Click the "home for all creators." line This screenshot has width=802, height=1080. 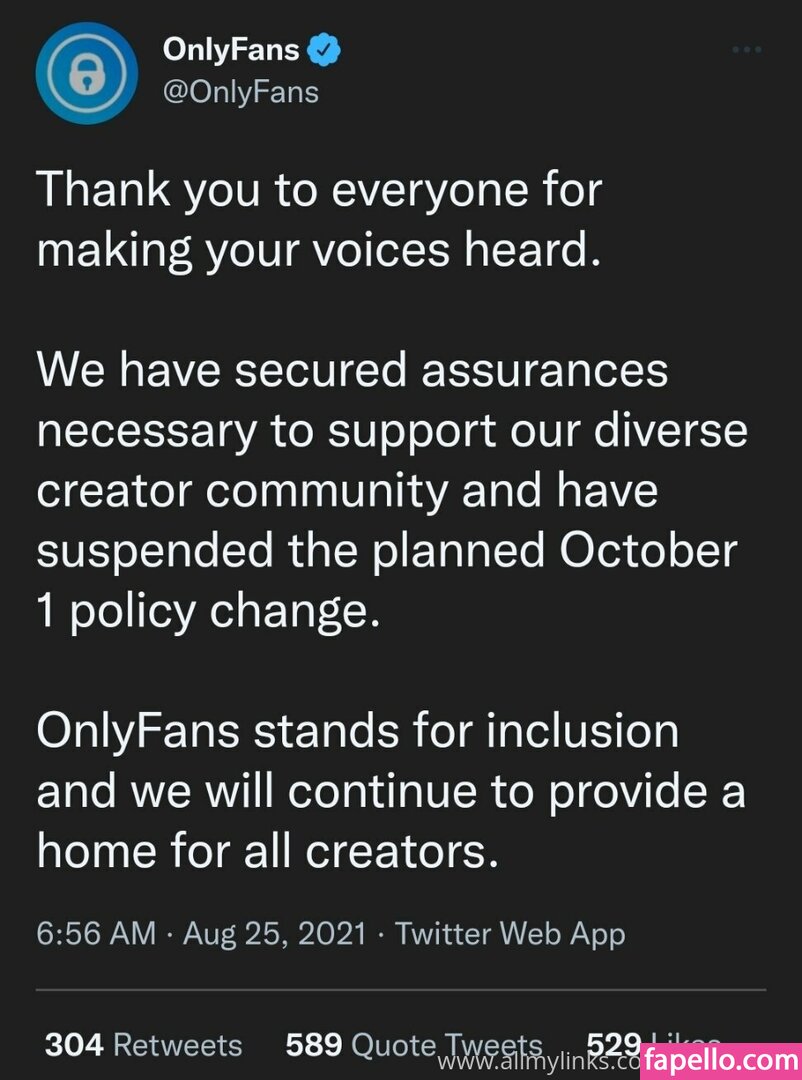click(267, 852)
